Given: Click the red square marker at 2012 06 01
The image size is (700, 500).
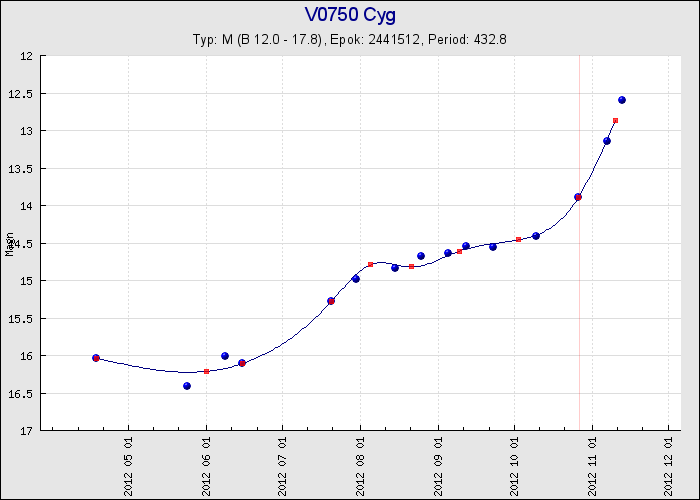Looking at the screenshot, I should coord(206,371).
